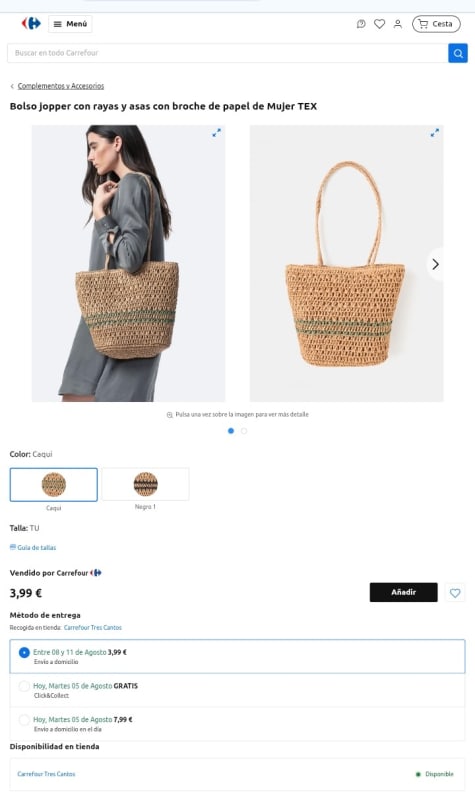Open the user account icon
This screenshot has height=800, width=475.
pos(397,24)
